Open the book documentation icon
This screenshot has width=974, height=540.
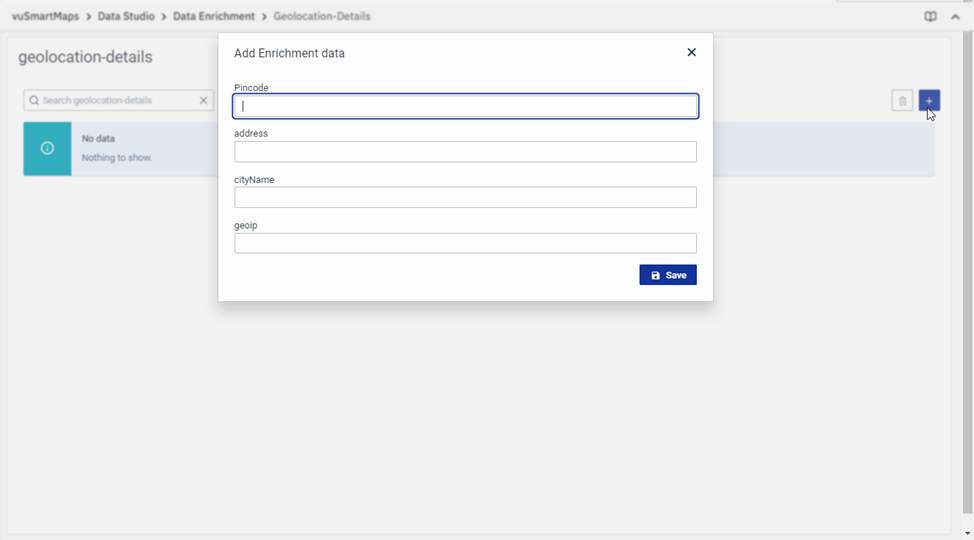click(930, 17)
